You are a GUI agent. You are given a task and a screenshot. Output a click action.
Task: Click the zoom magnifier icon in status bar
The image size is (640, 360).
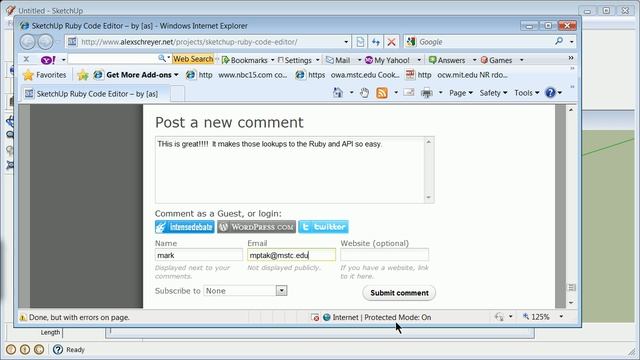[x=526, y=316]
